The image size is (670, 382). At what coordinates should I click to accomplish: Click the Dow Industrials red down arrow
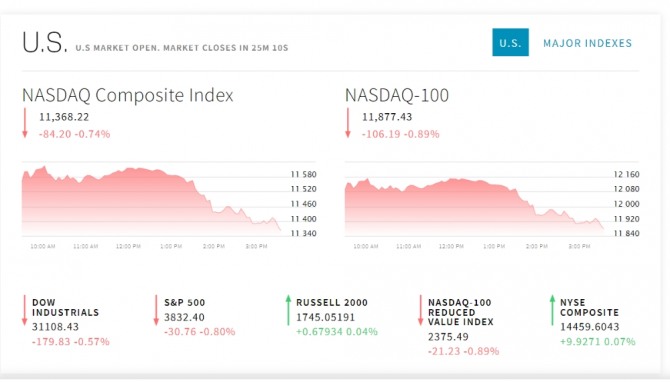coord(25,311)
